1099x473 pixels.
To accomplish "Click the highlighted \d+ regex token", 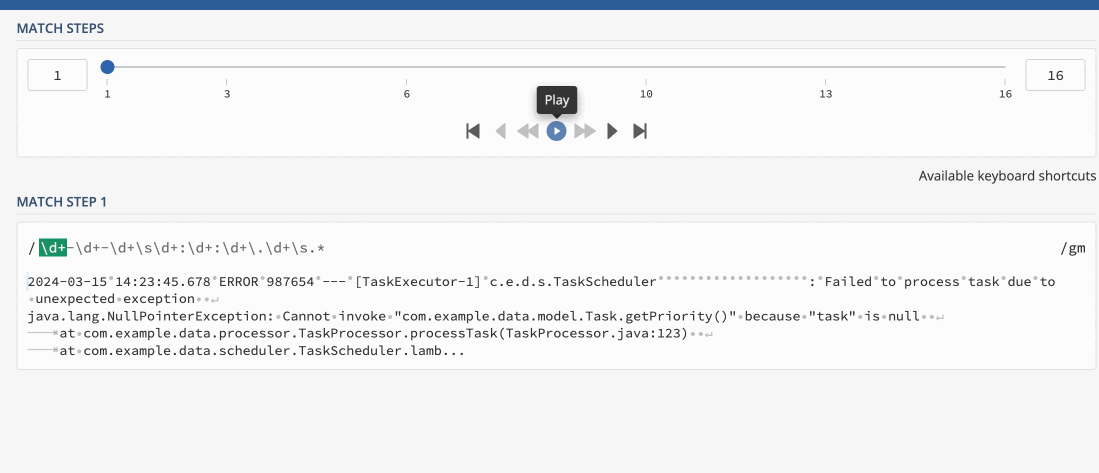I will click(53, 247).
